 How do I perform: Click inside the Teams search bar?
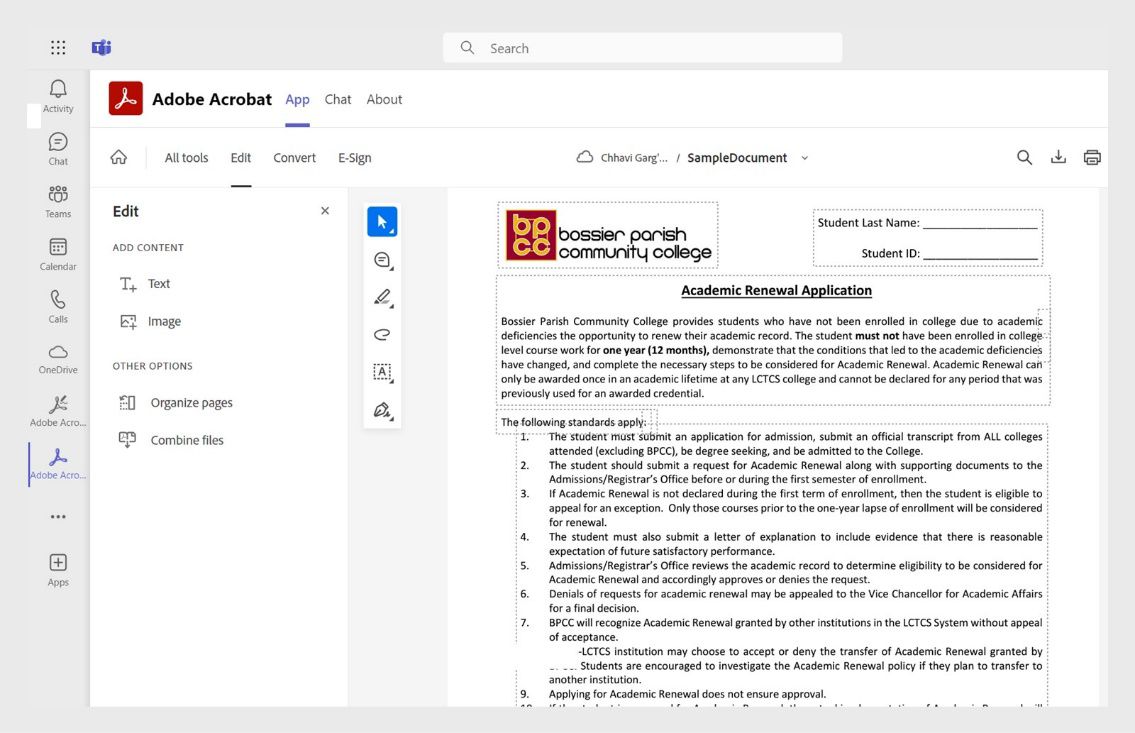pyautogui.click(x=642, y=47)
